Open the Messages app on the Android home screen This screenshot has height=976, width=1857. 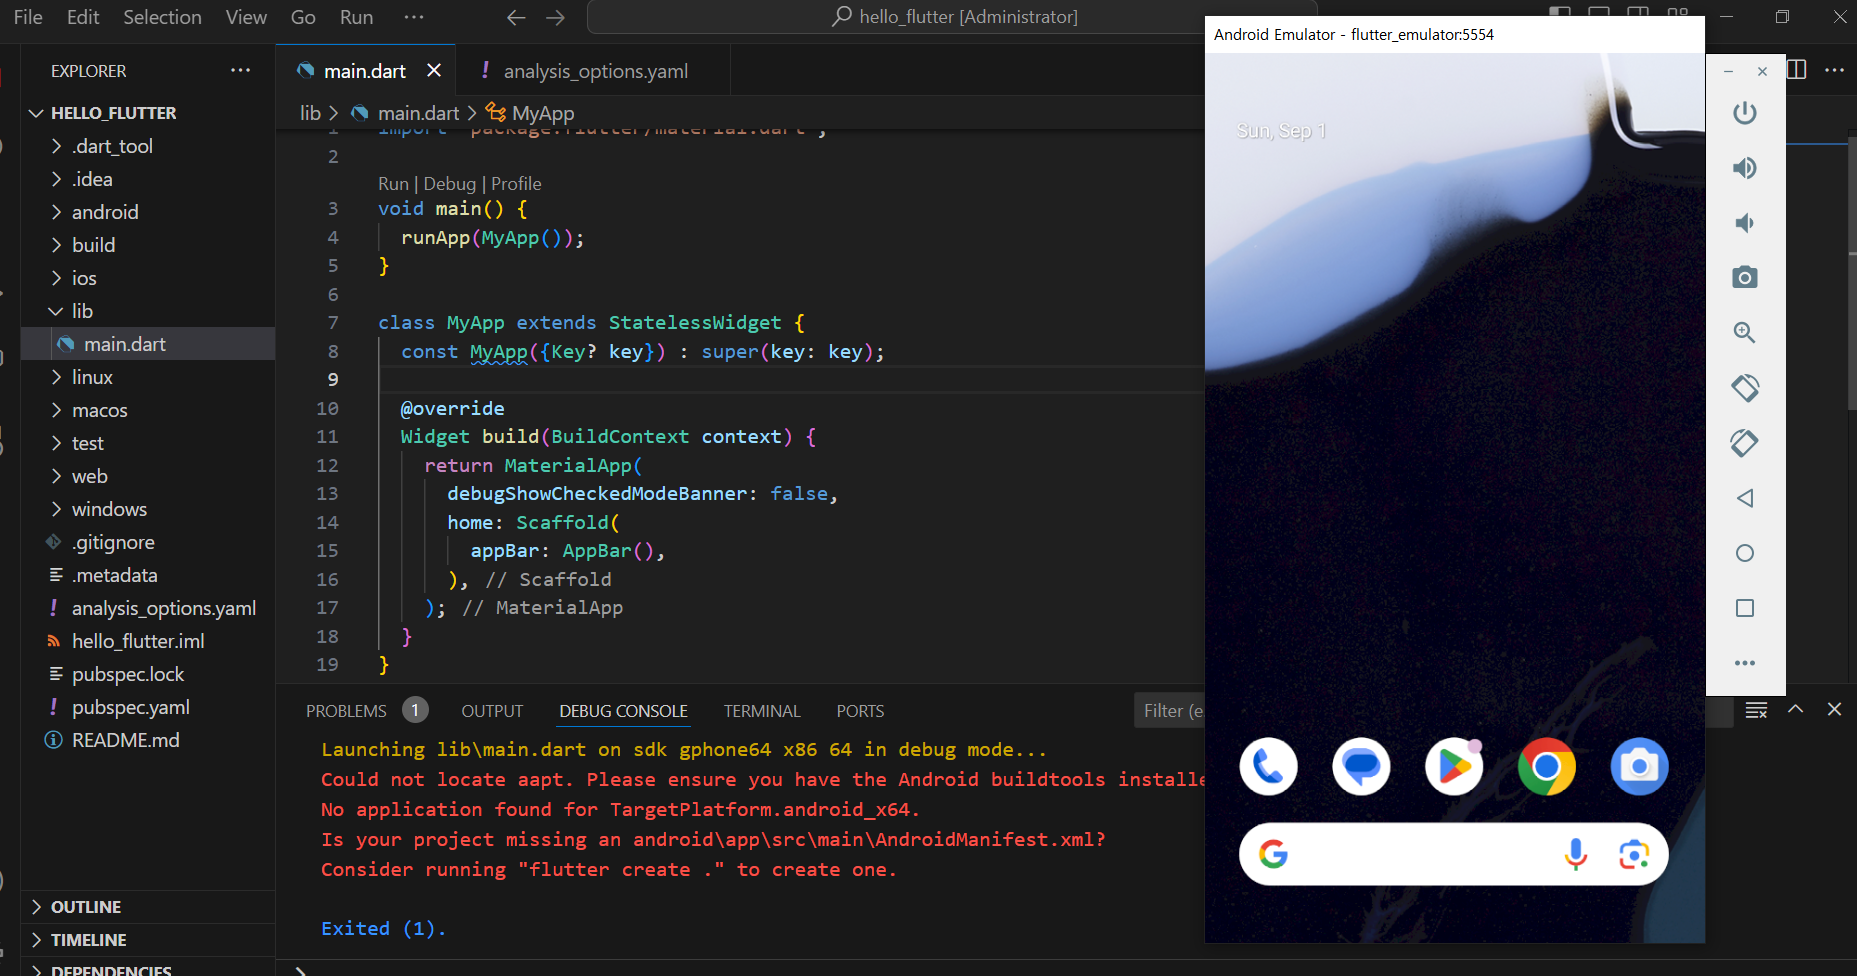(x=1361, y=767)
